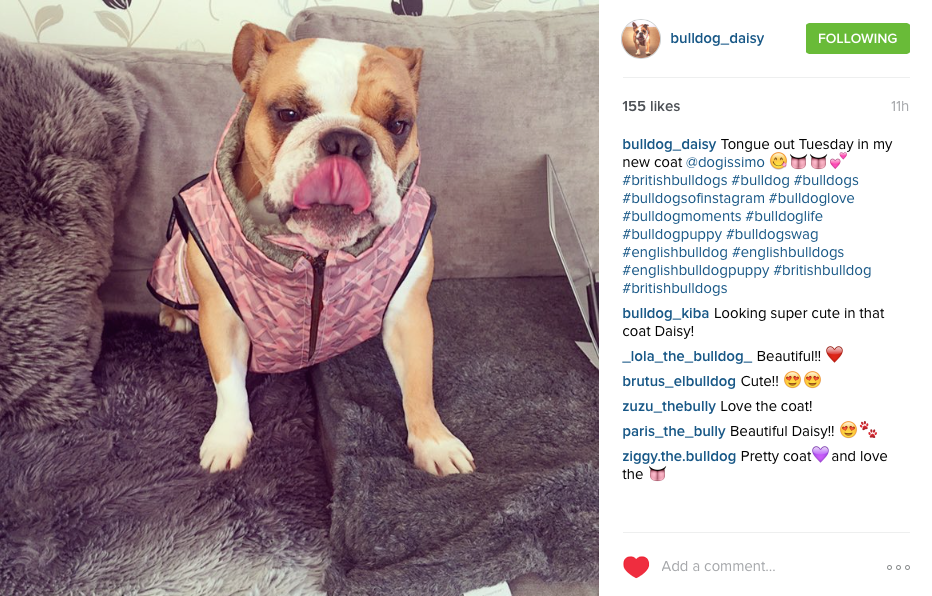This screenshot has height=596, width=932.
Task: Open the #bulldogswag hashtag
Action: click(772, 235)
